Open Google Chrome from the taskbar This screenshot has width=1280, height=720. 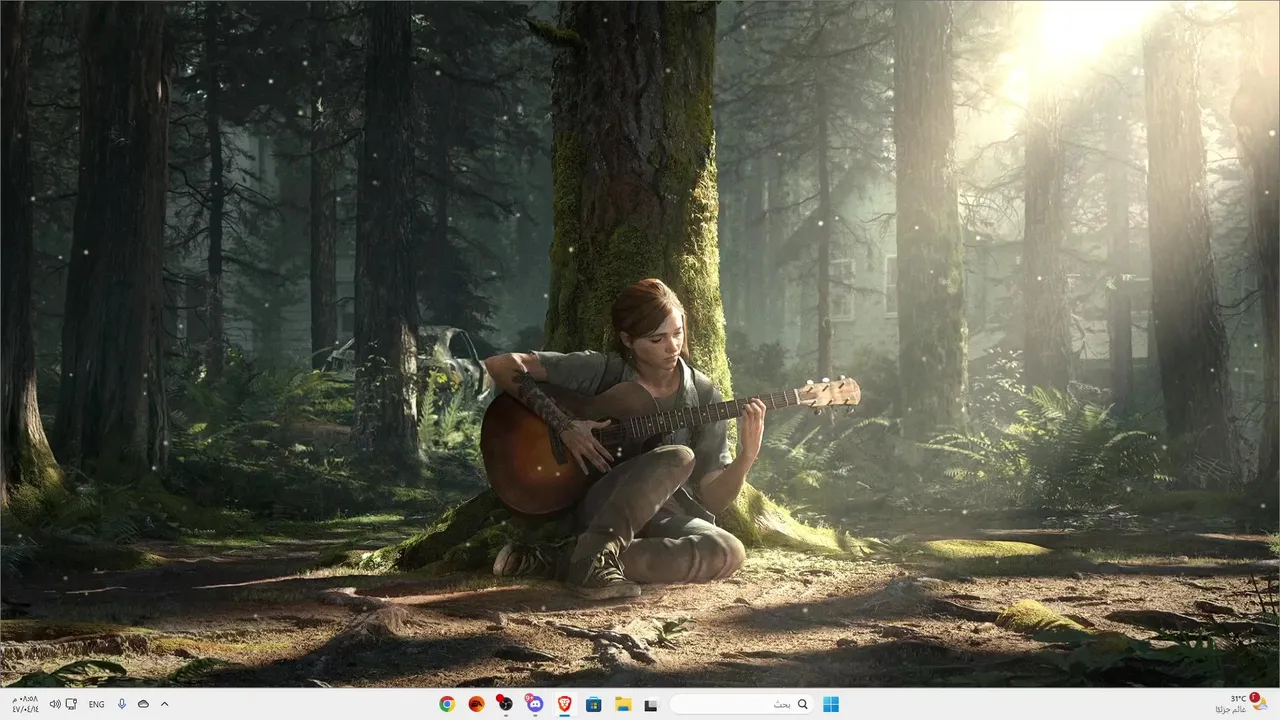447,704
